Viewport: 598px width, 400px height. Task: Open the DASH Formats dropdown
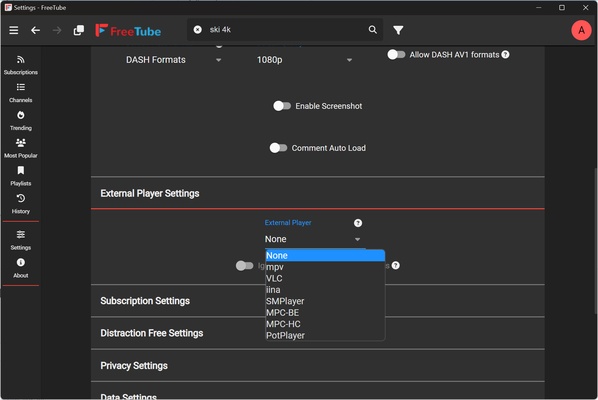[173, 60]
